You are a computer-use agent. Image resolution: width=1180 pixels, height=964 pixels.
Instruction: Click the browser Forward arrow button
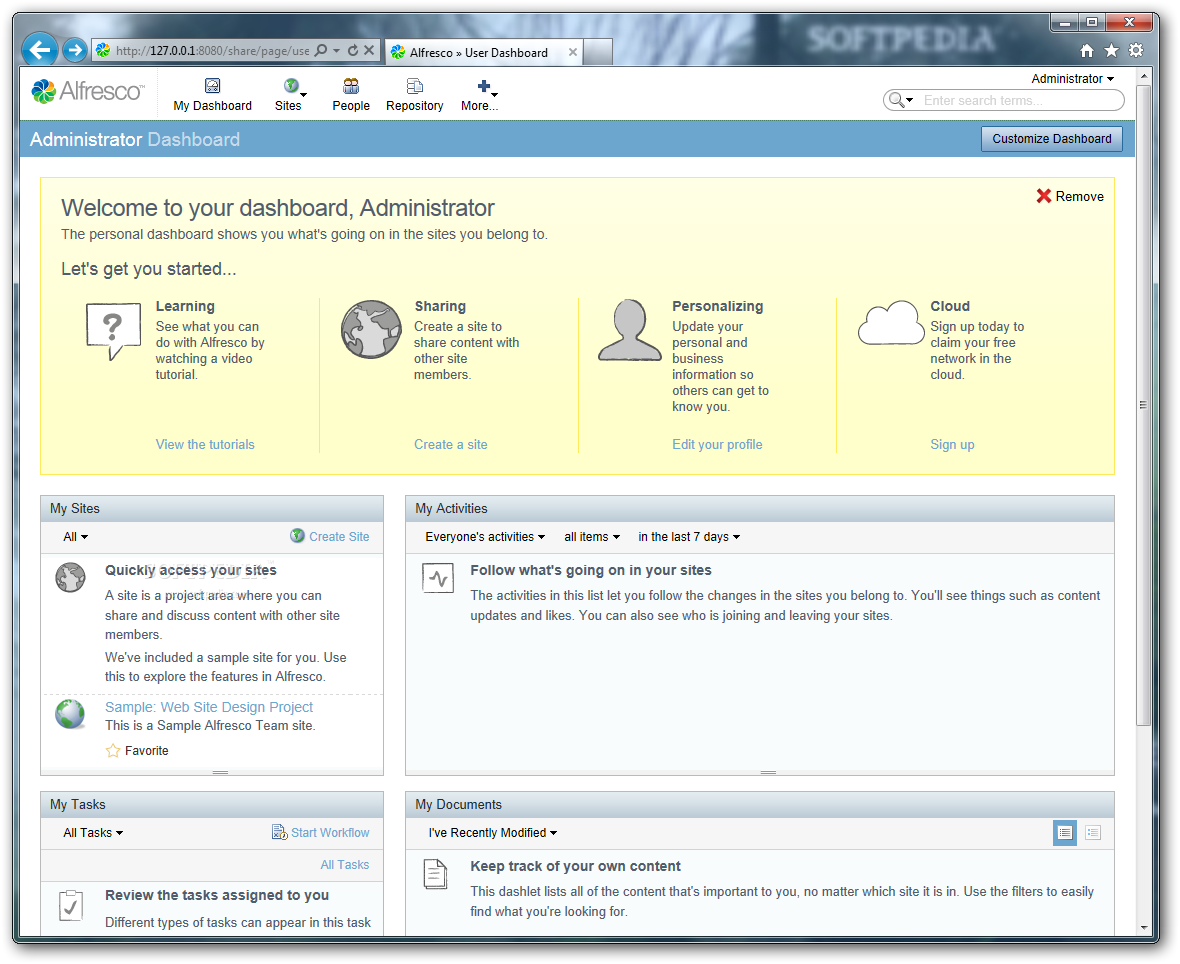[74, 50]
